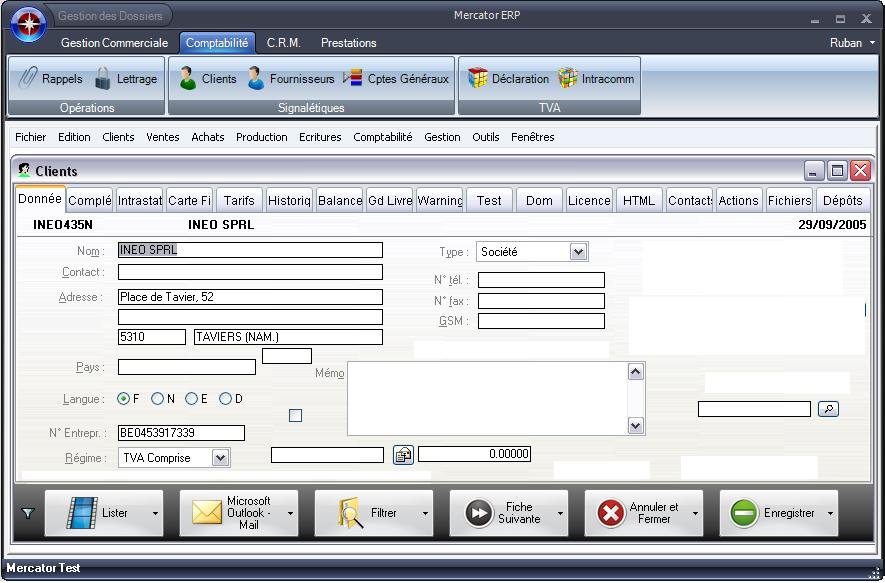Viewport: 885px width, 583px height.
Task: Open Fournisseurs in the ribbon
Action: point(256,79)
